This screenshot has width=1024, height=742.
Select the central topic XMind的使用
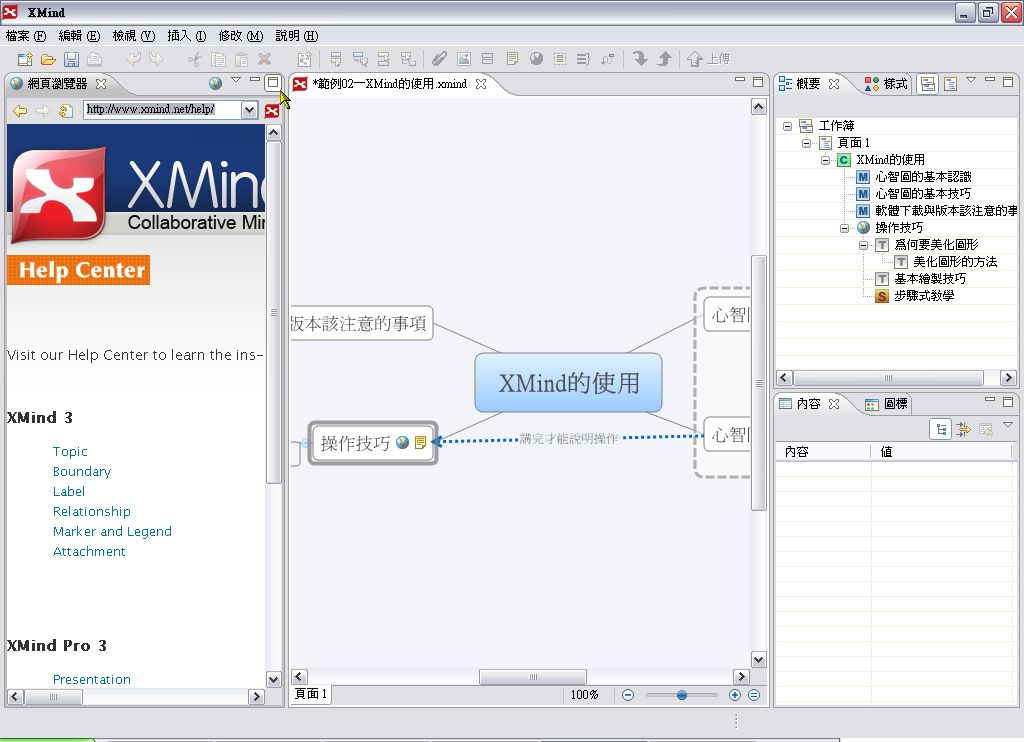click(568, 383)
